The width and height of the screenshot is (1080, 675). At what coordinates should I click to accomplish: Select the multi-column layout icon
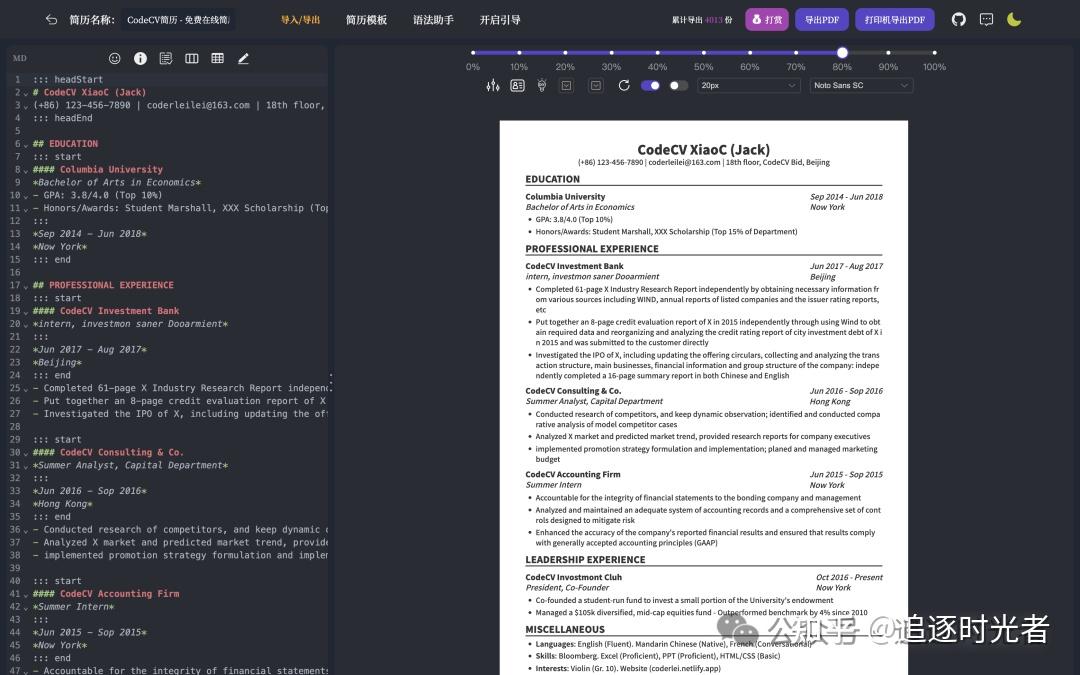tap(191, 58)
